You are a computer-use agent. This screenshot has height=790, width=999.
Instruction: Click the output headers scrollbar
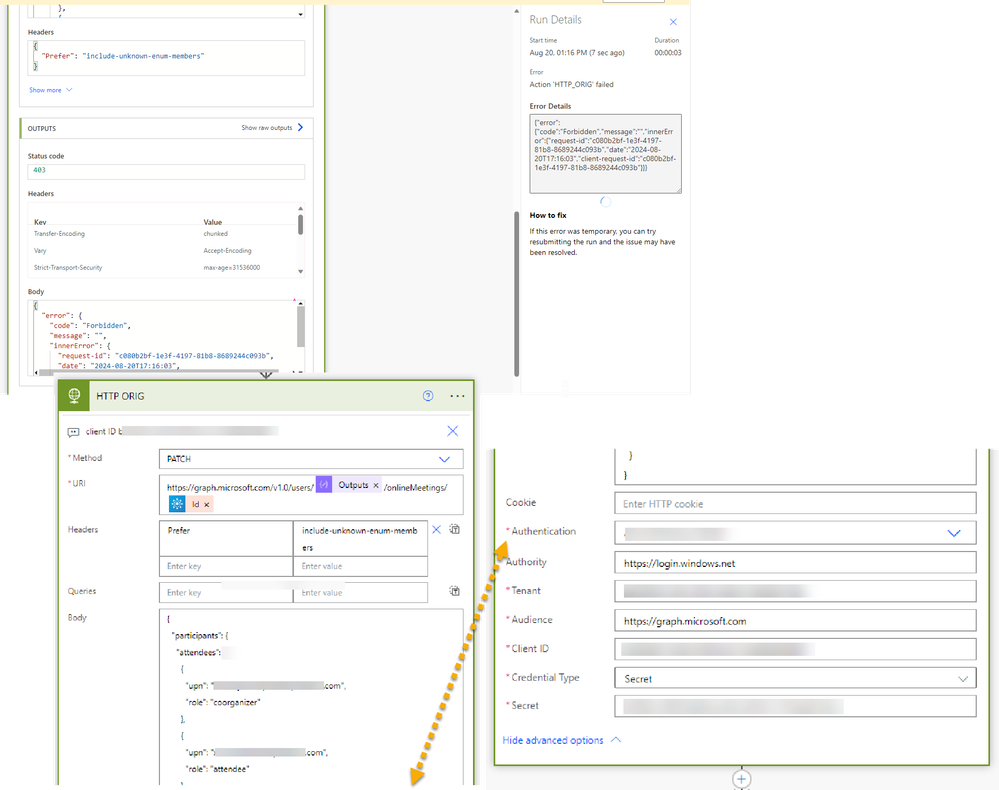300,225
